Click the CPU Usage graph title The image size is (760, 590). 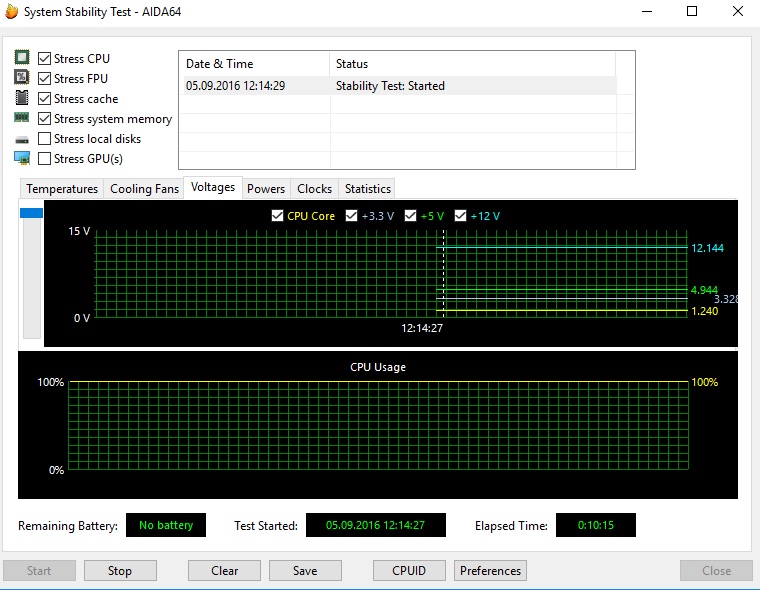tap(378, 367)
